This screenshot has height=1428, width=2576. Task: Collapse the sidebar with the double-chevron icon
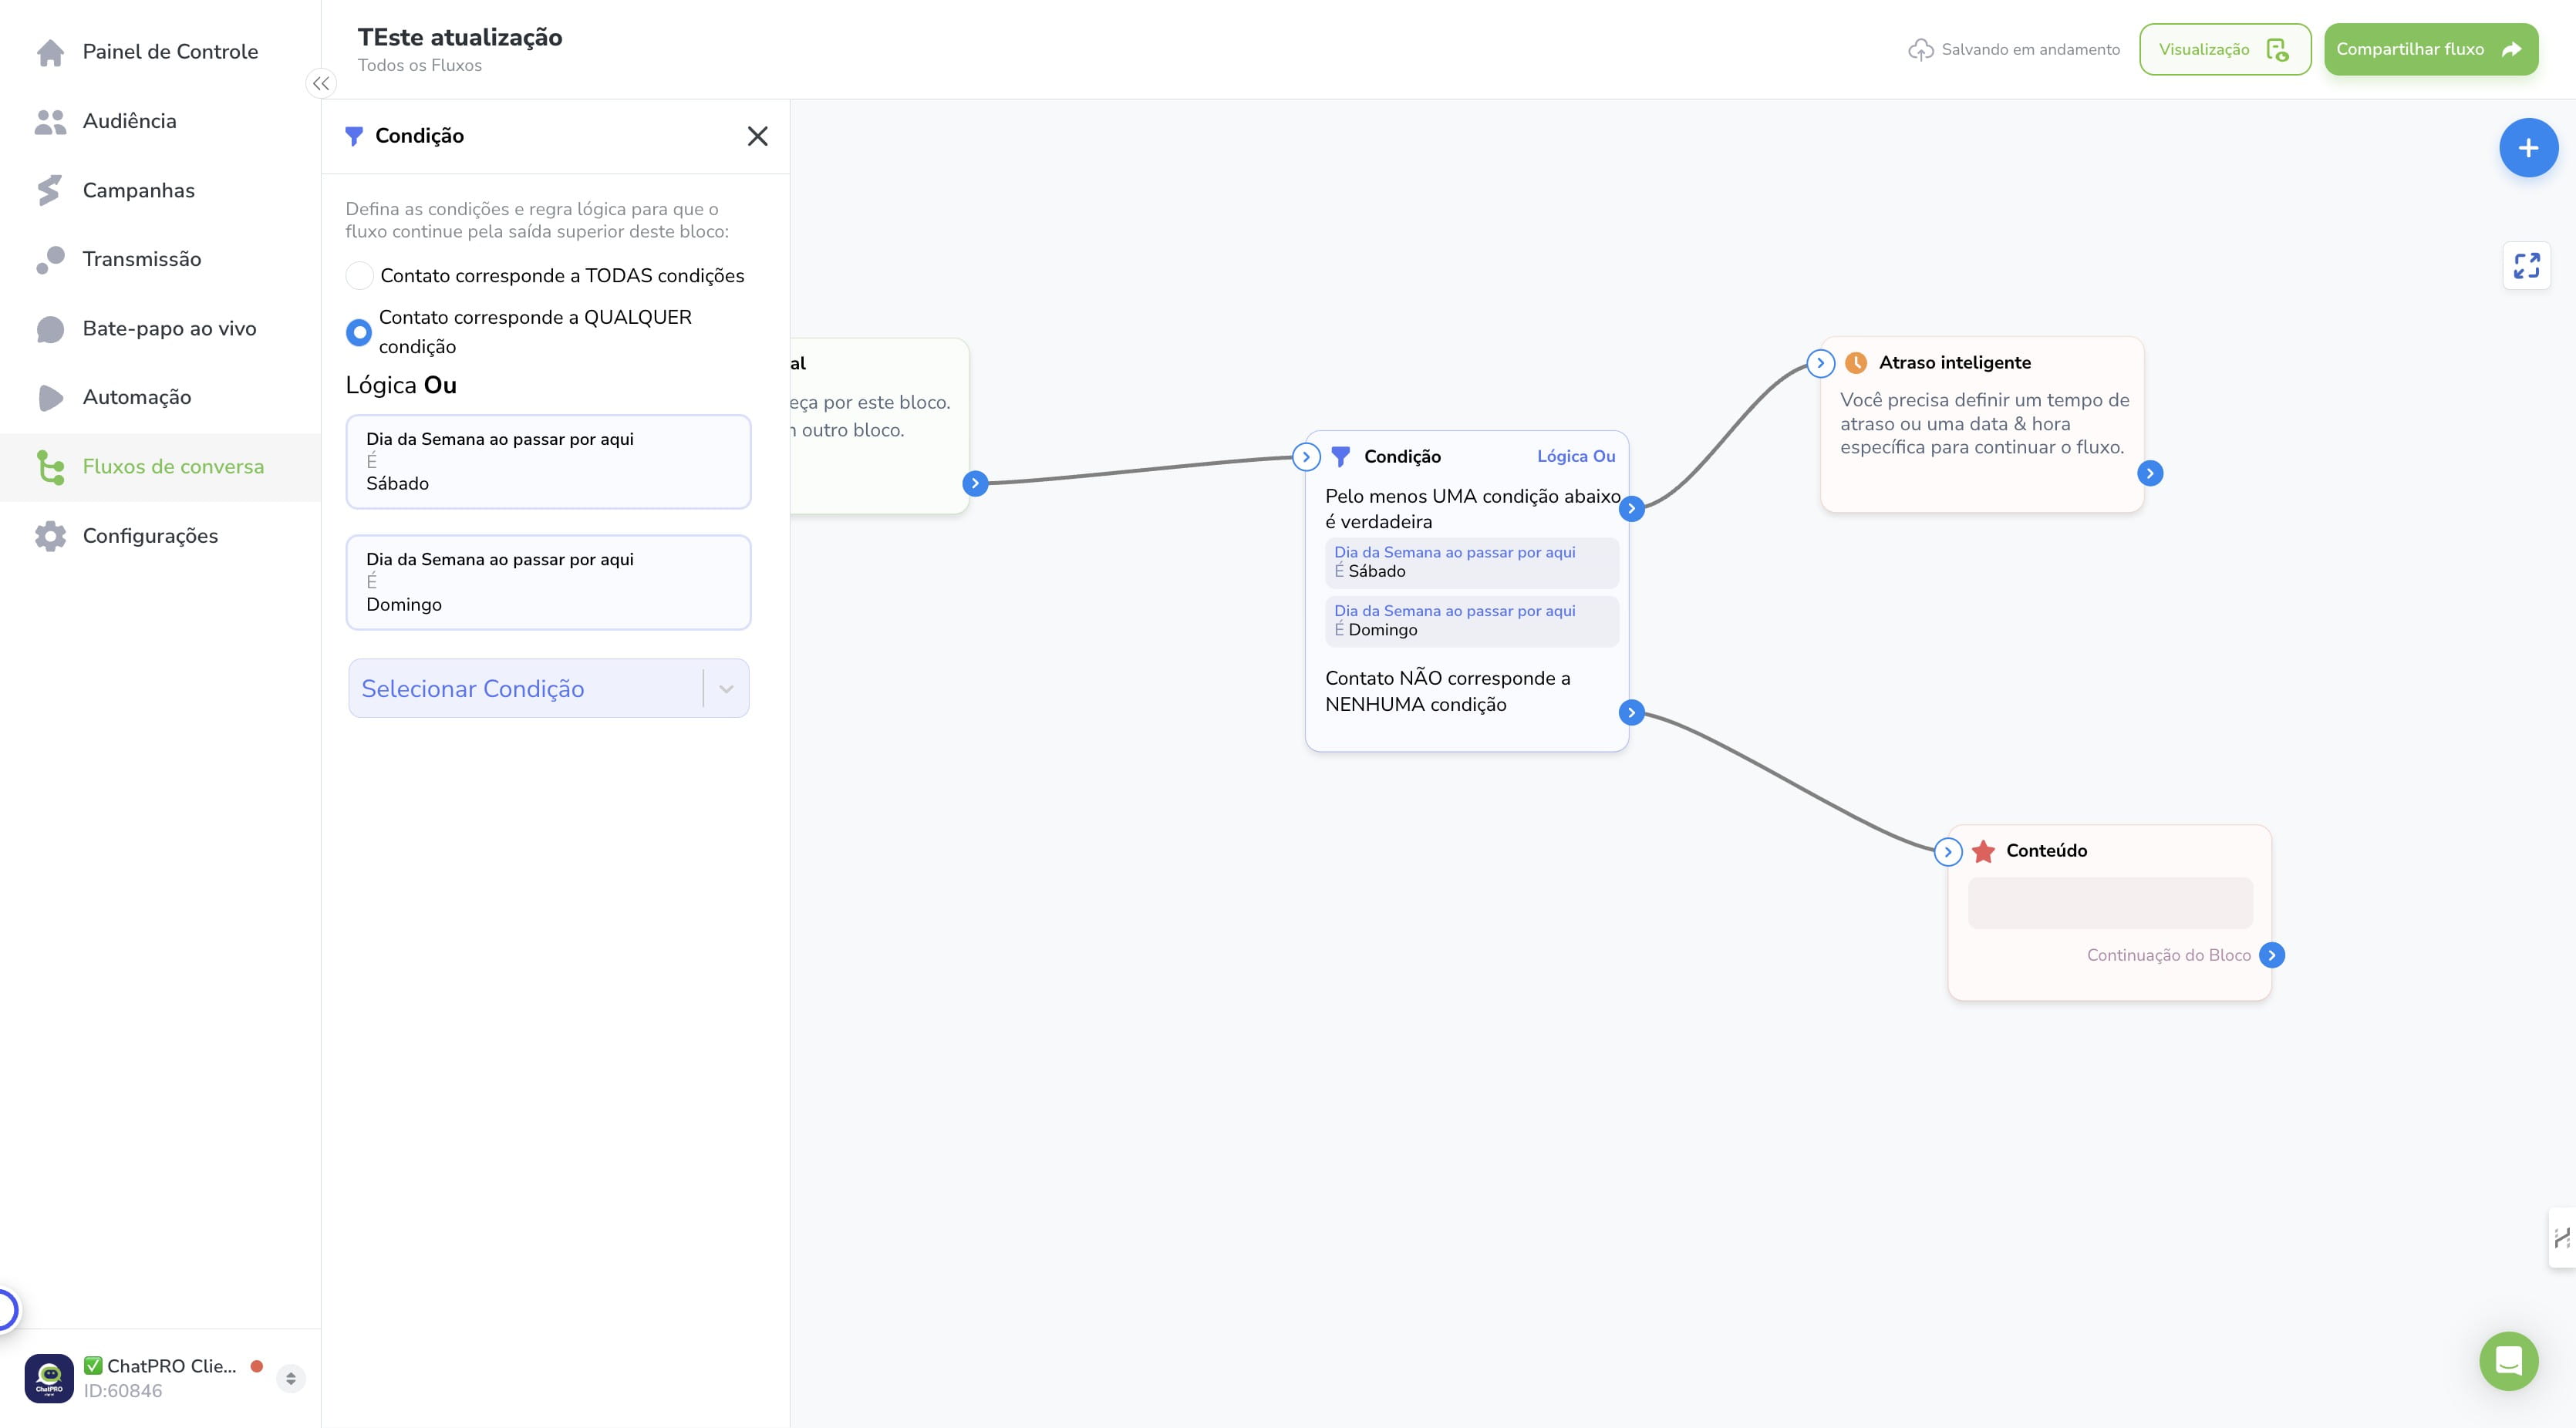[320, 84]
